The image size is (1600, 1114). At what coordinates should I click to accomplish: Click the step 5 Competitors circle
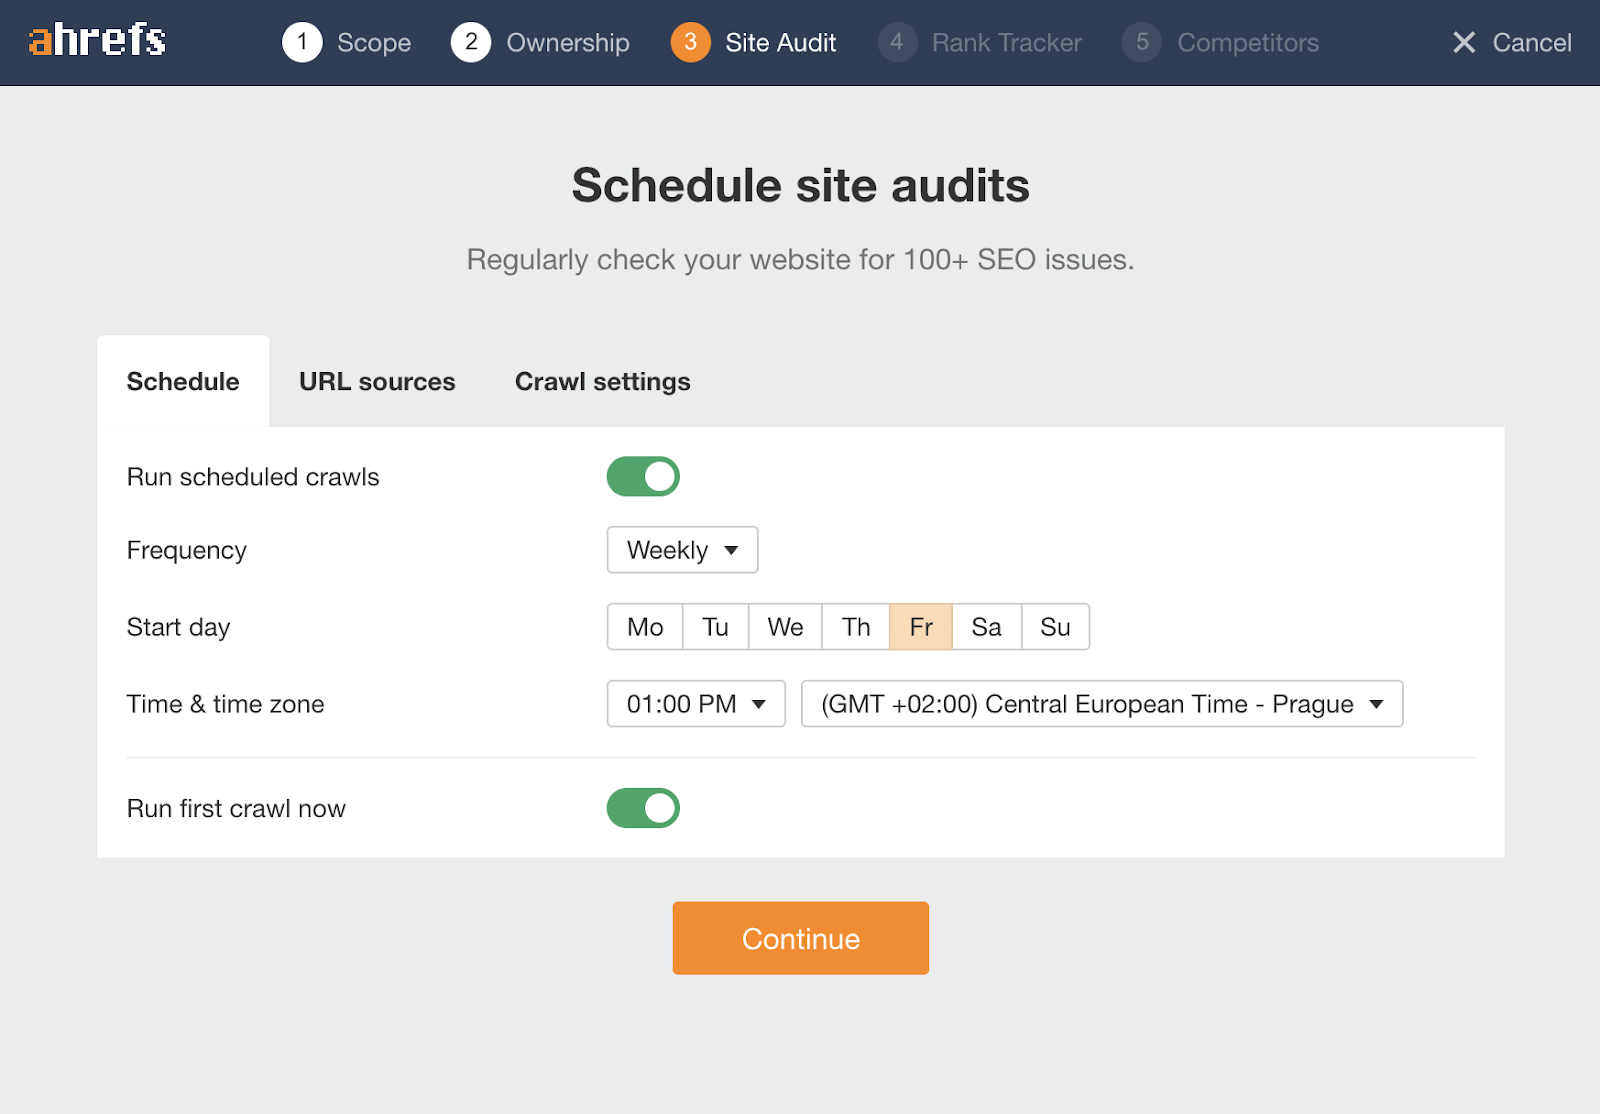click(x=1142, y=42)
